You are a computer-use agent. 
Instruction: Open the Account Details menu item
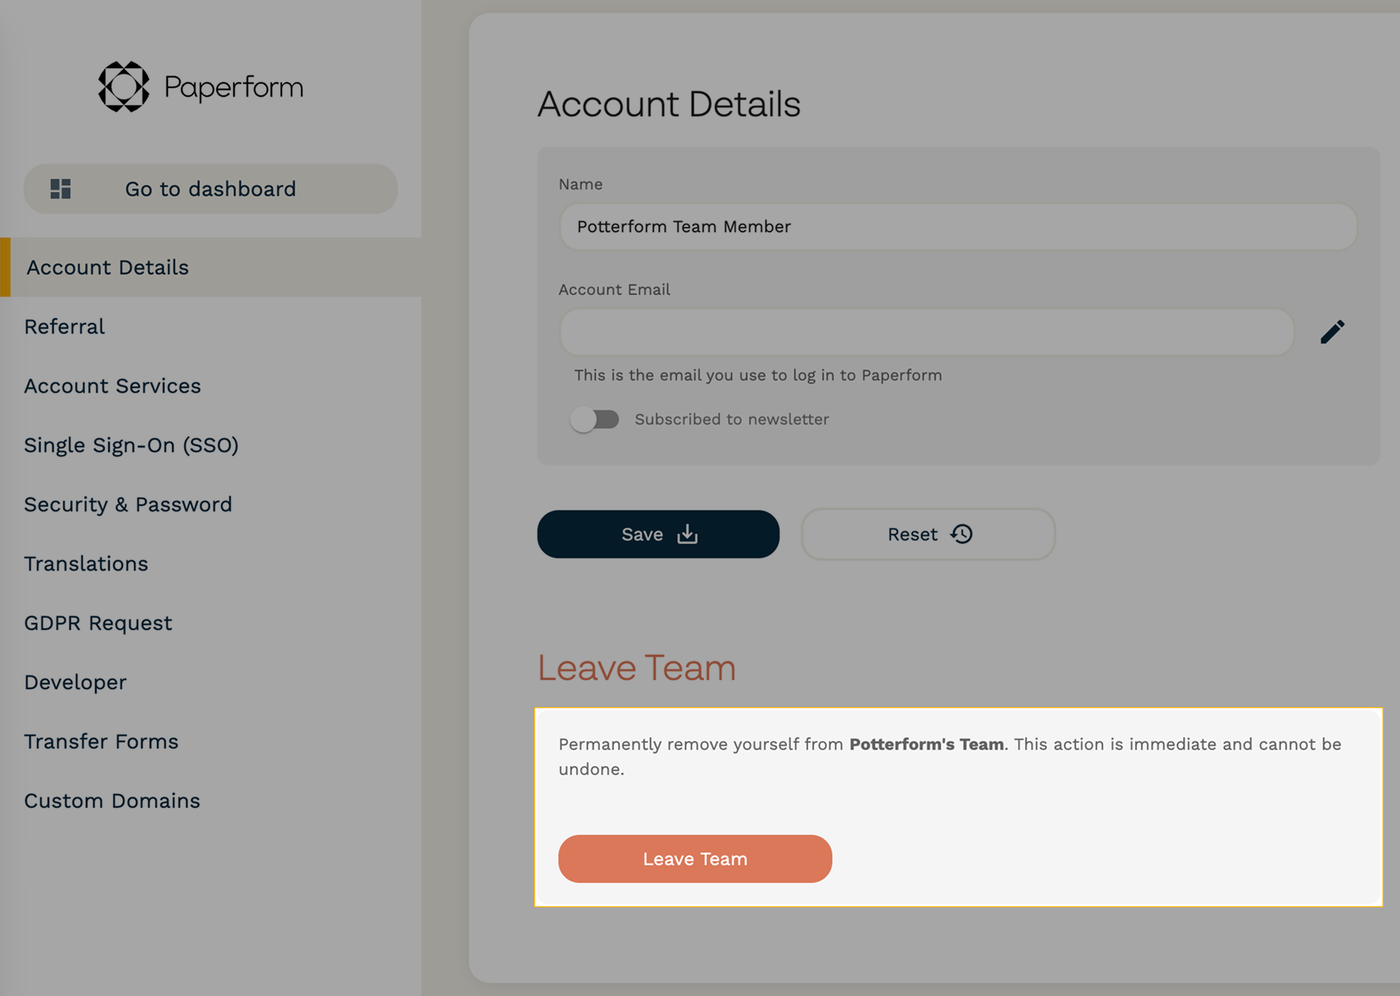coord(108,268)
